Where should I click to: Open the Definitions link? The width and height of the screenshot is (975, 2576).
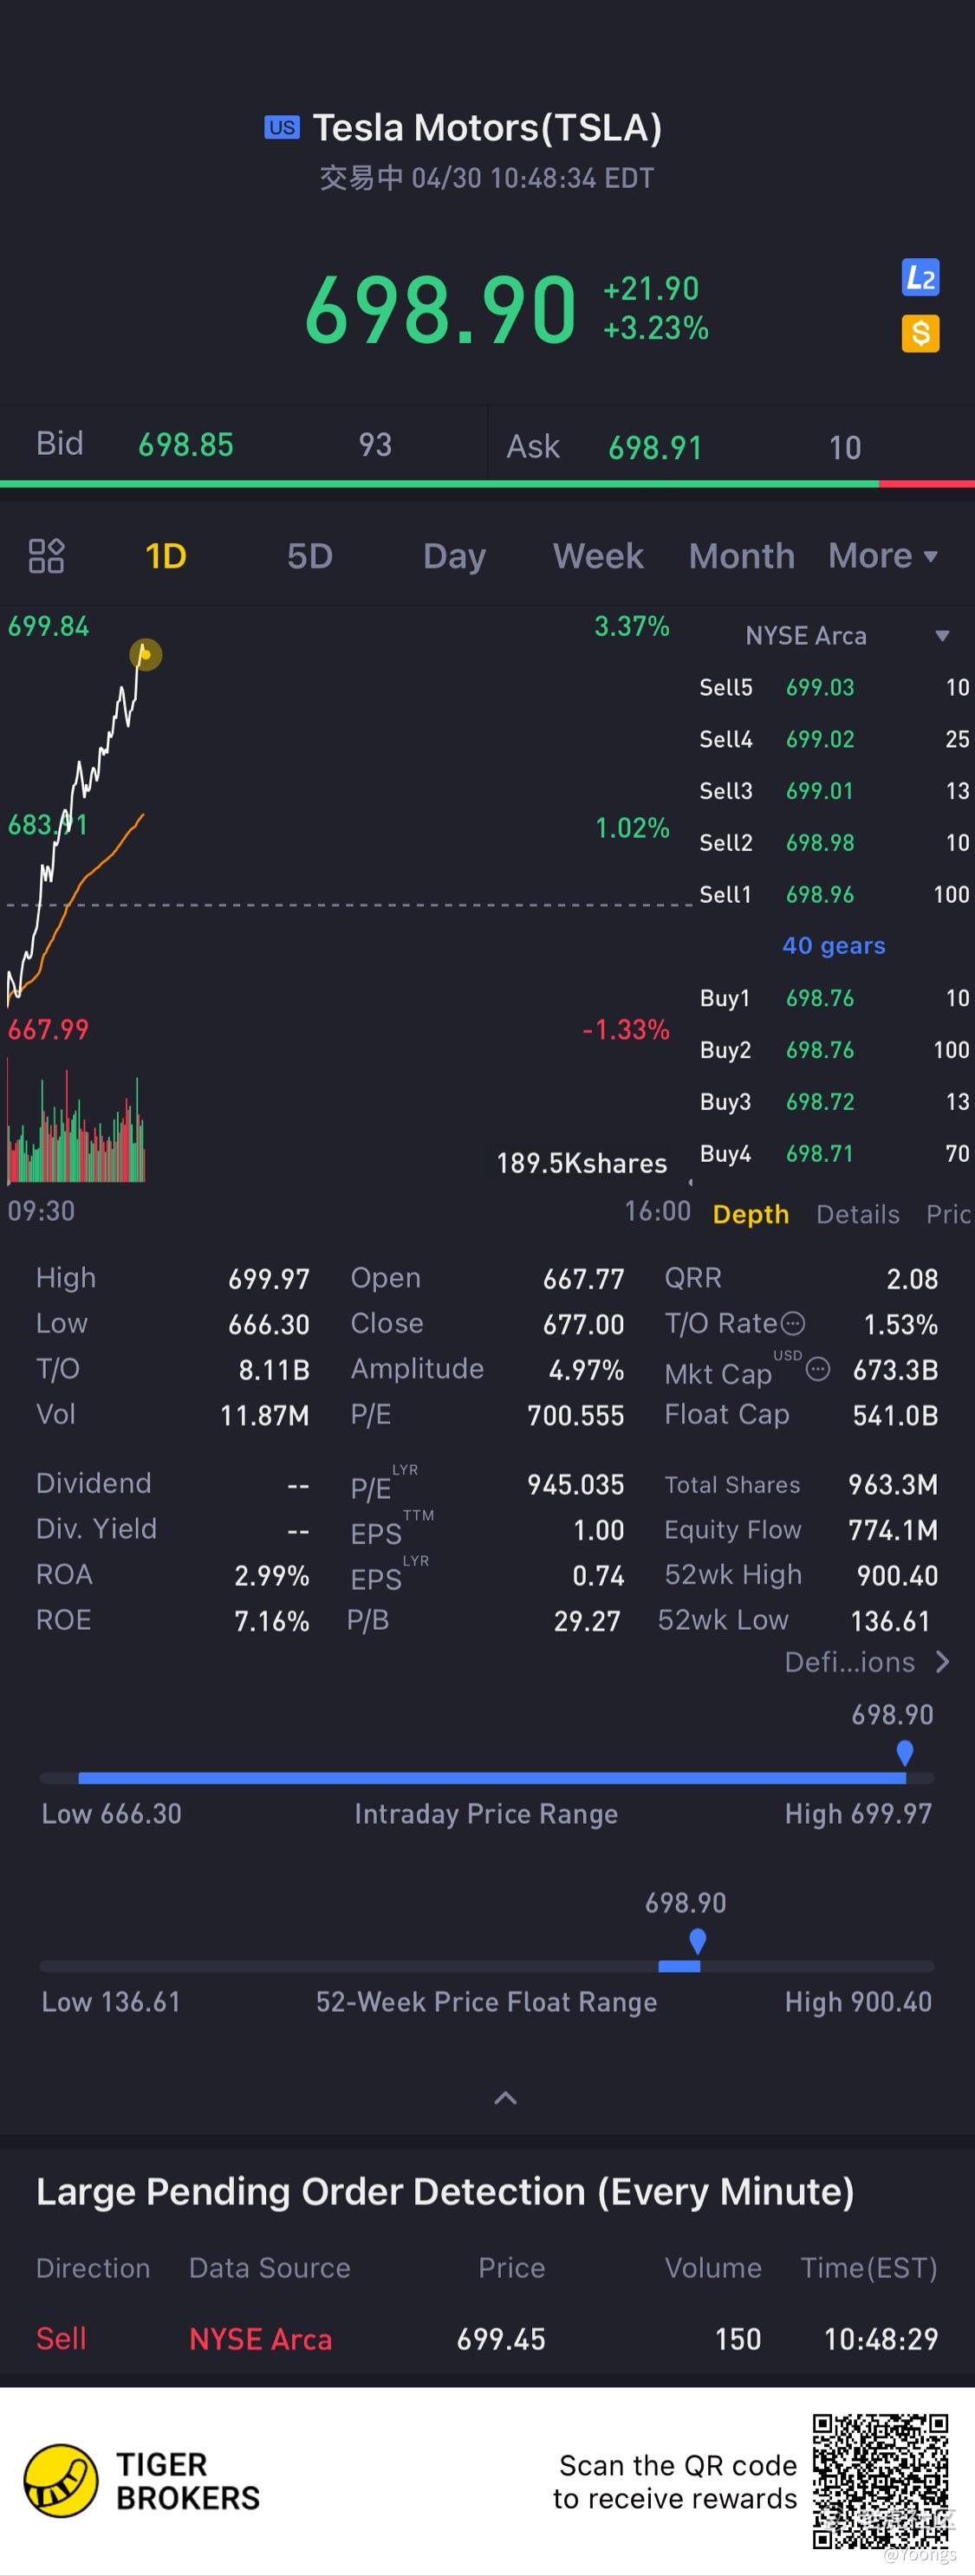click(867, 1662)
